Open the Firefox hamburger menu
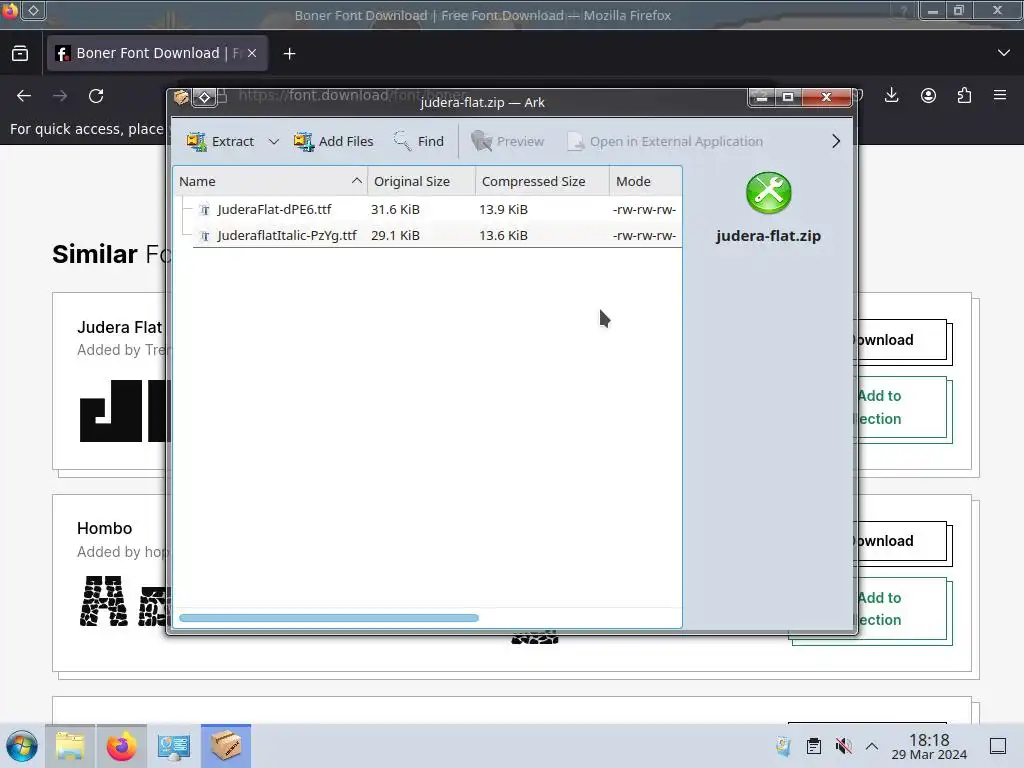 1000,95
